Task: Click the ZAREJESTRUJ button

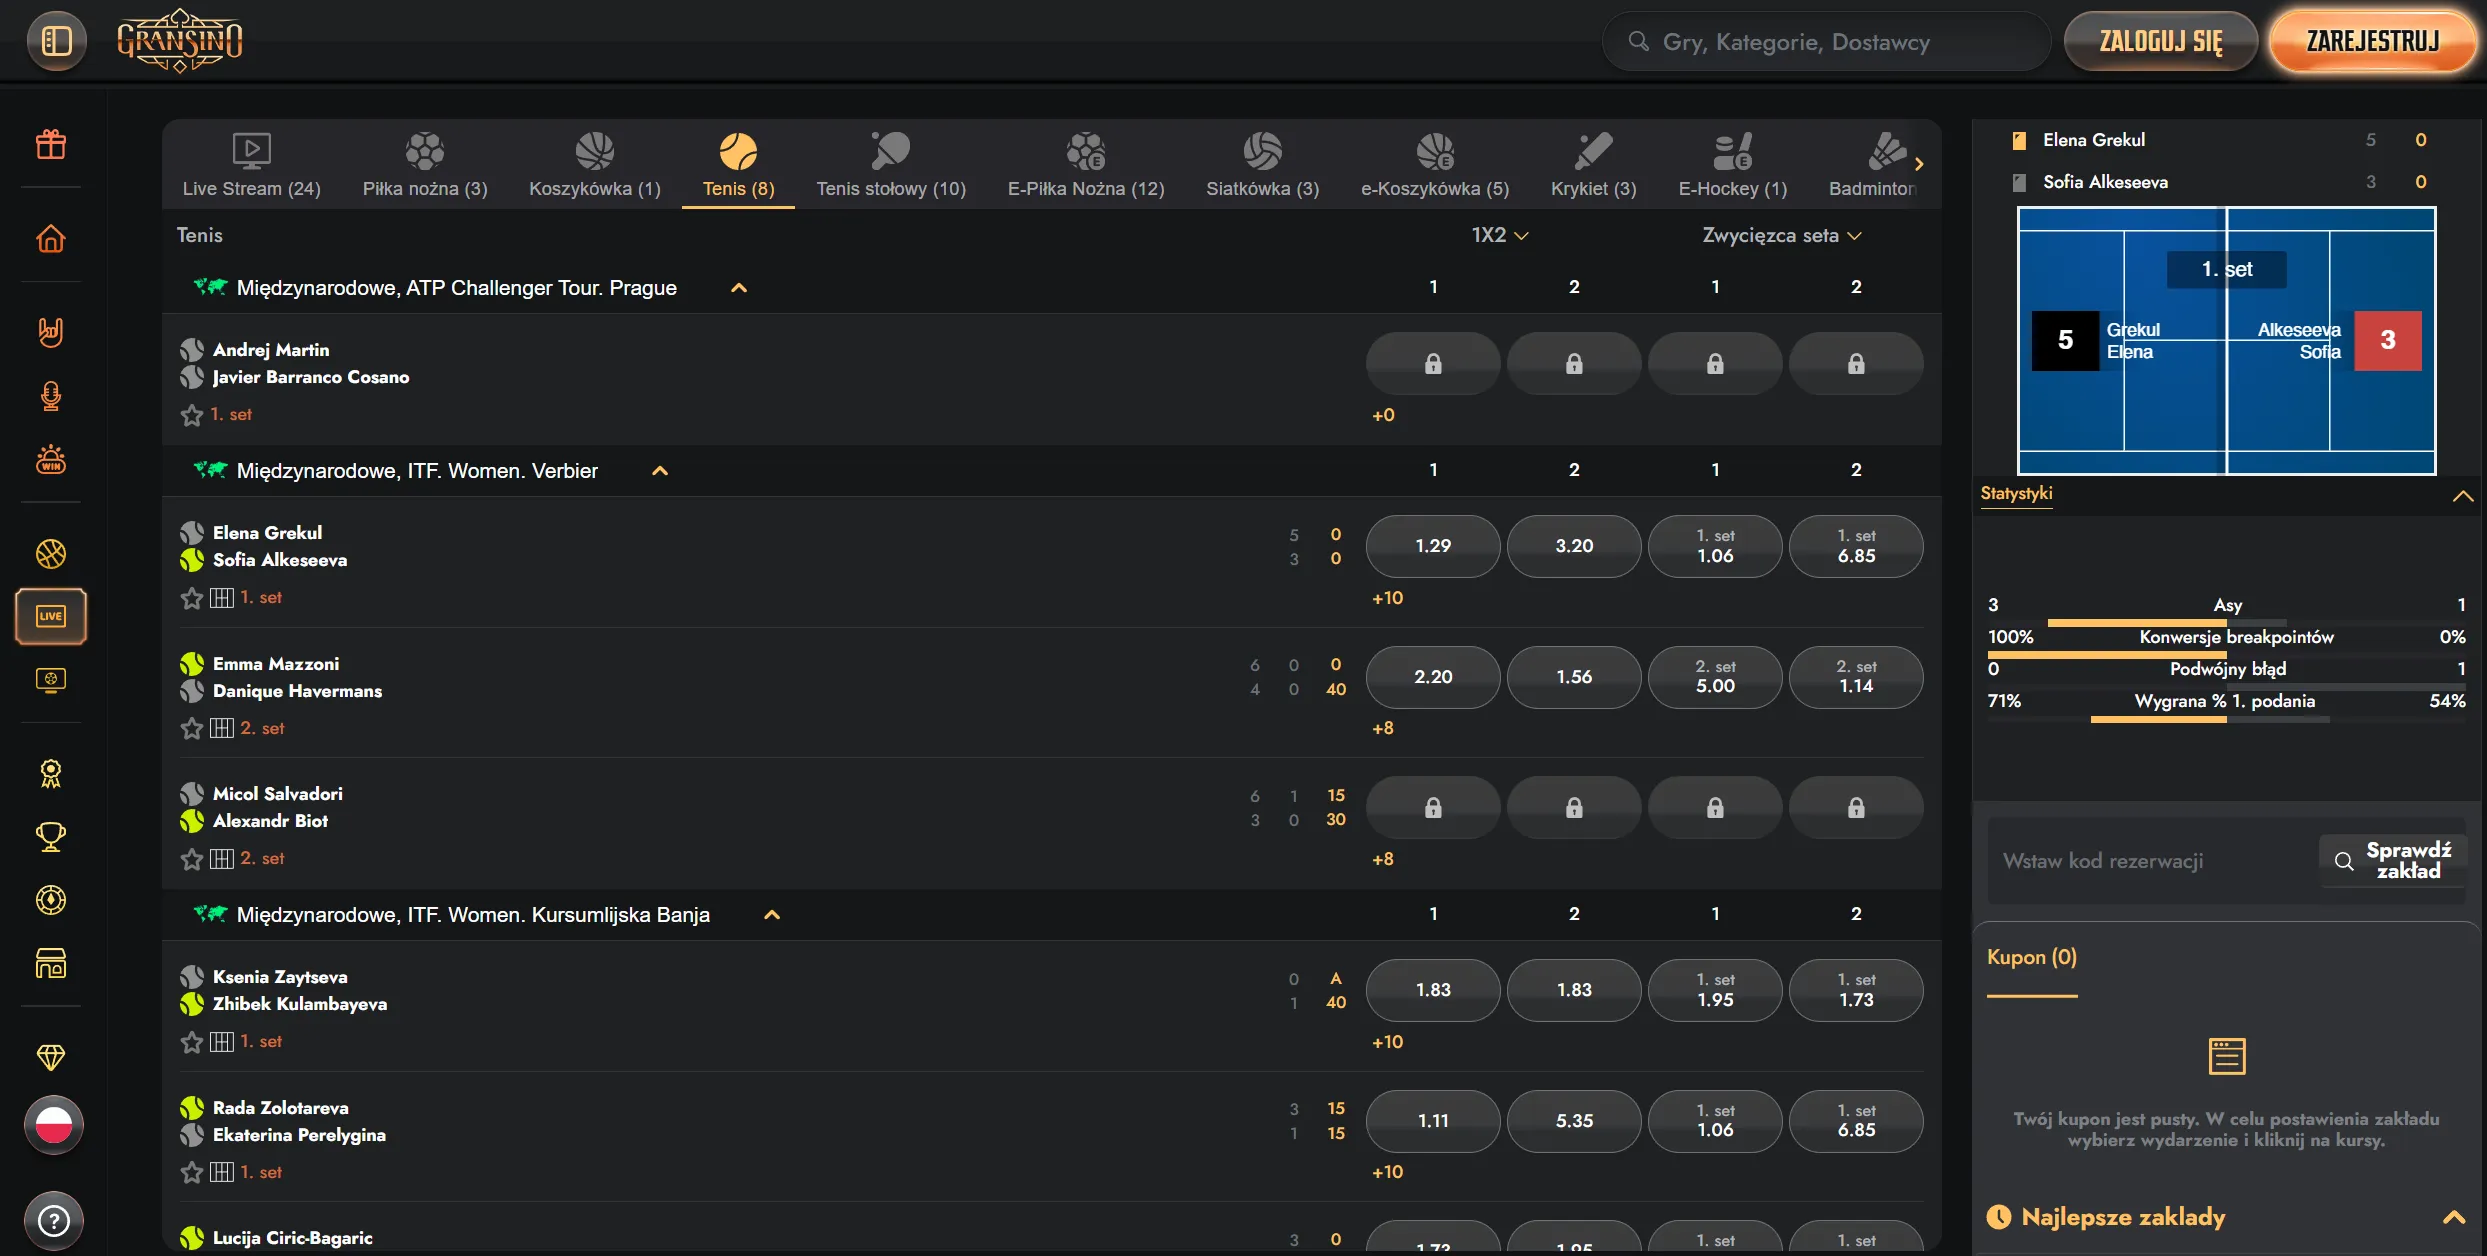Action: (x=2373, y=41)
